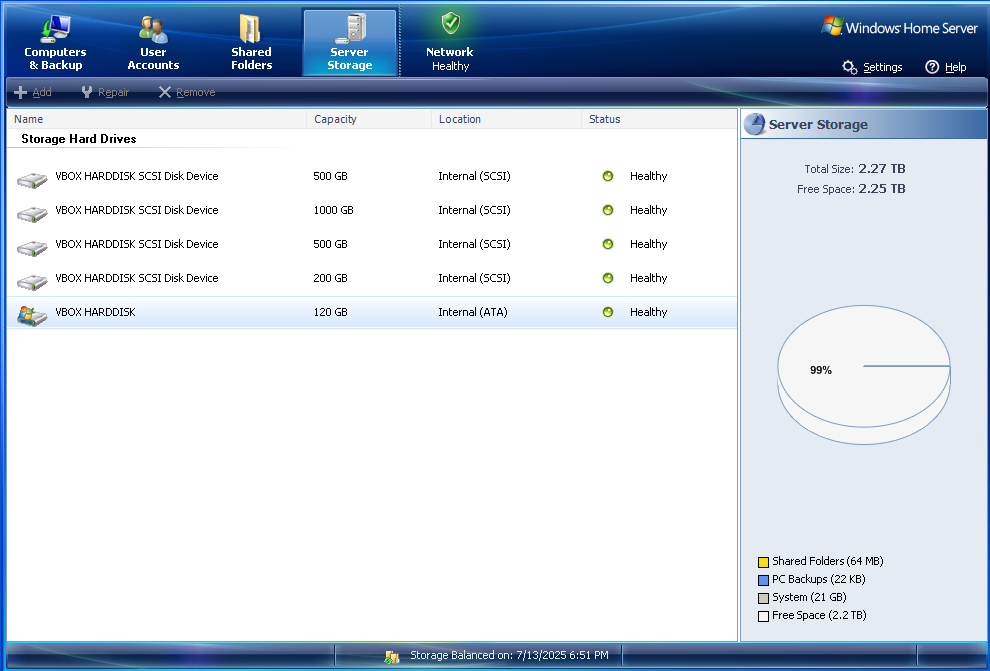Click the blue PC Backups legend swatch
990x671 pixels.
click(763, 580)
